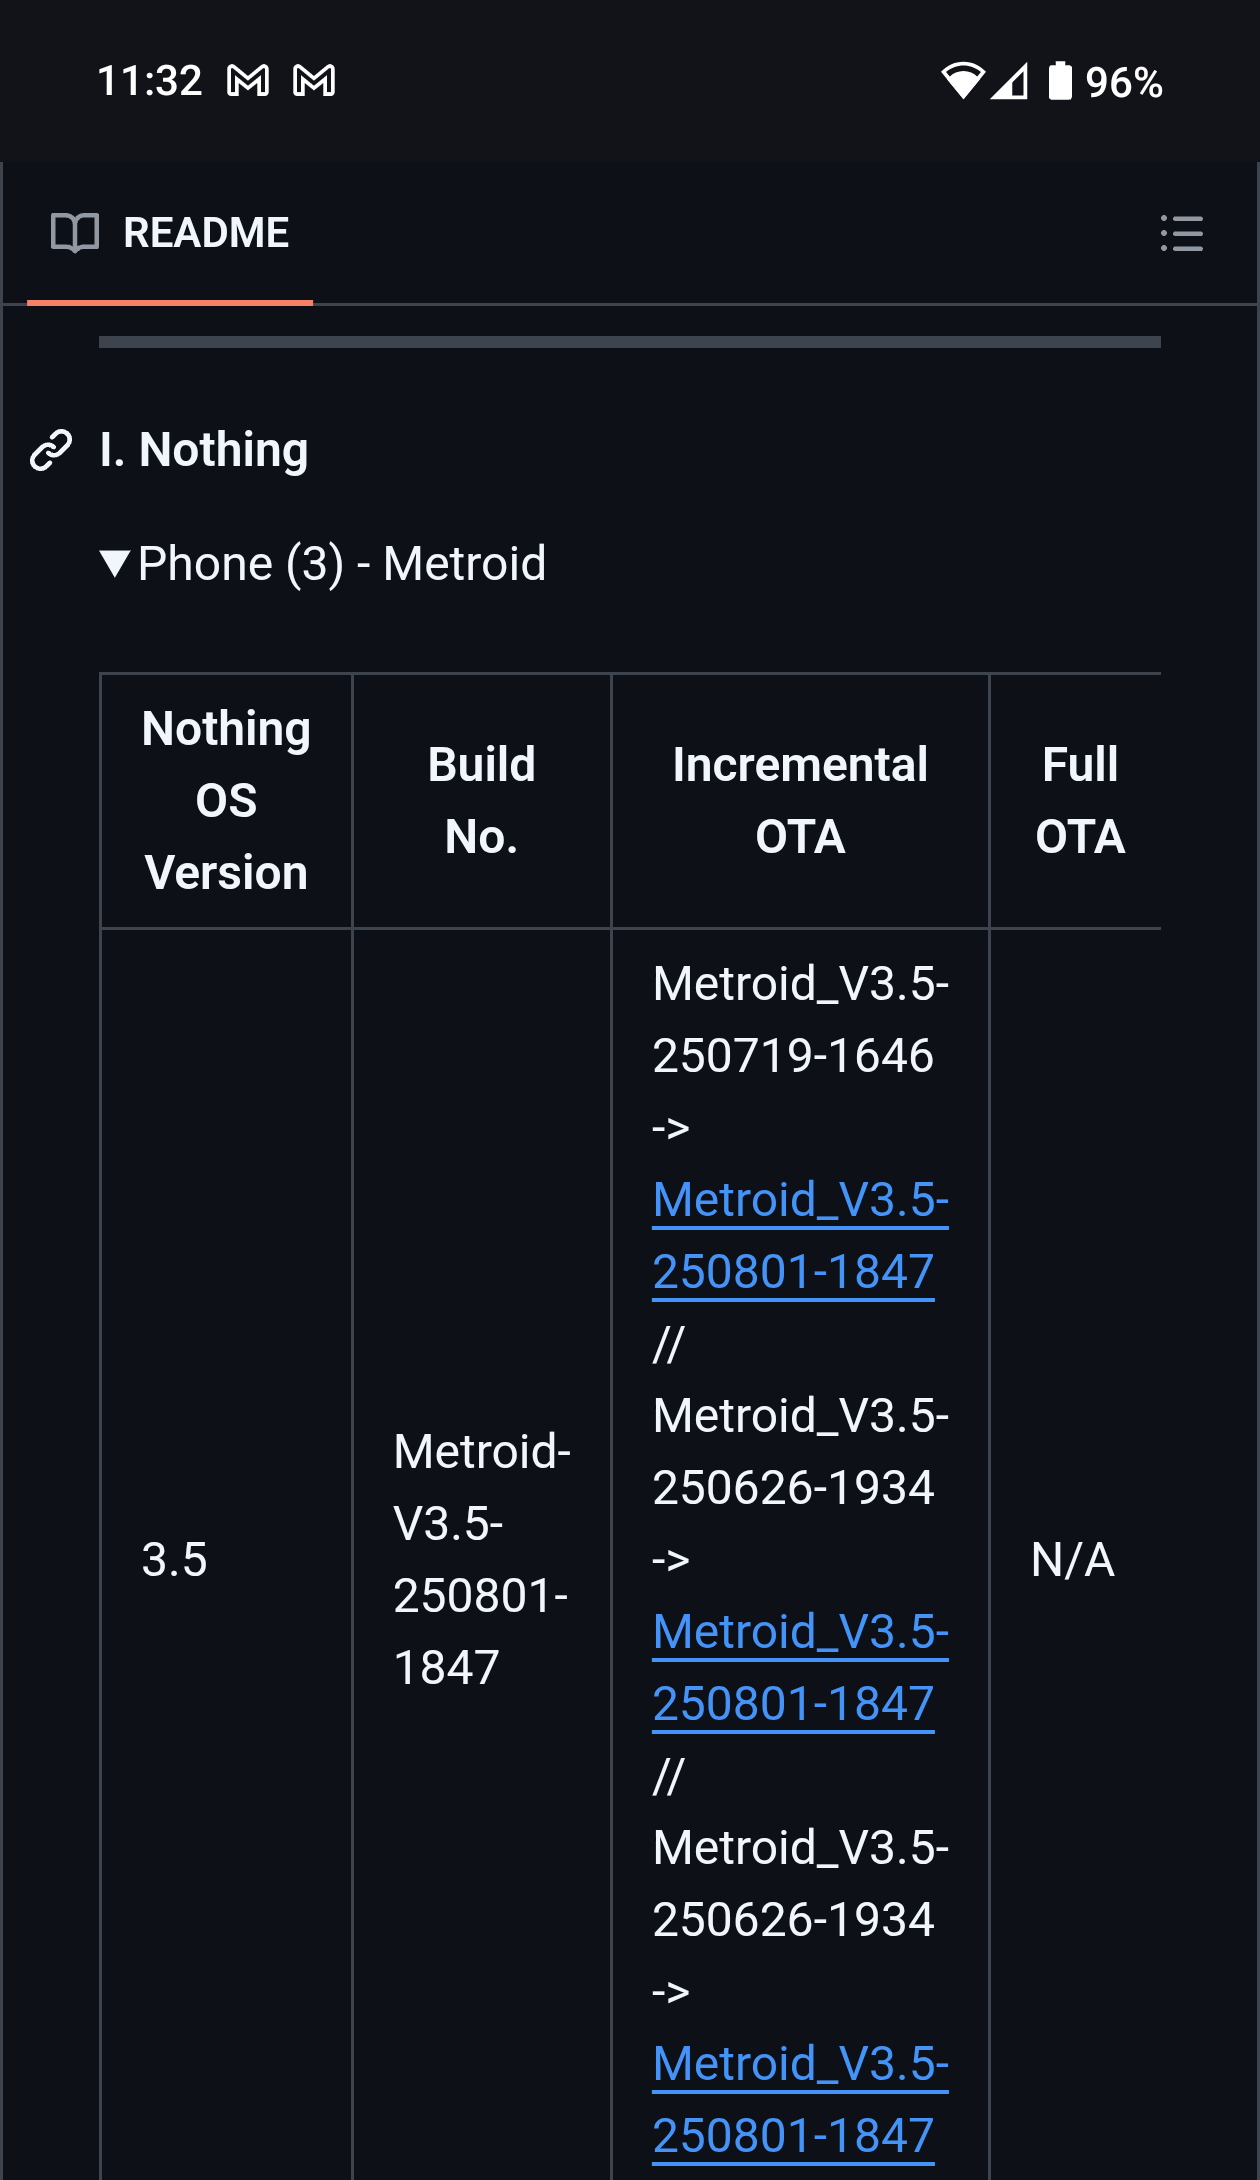
Task: Tap the Wi-Fi status icon
Action: tap(962, 81)
